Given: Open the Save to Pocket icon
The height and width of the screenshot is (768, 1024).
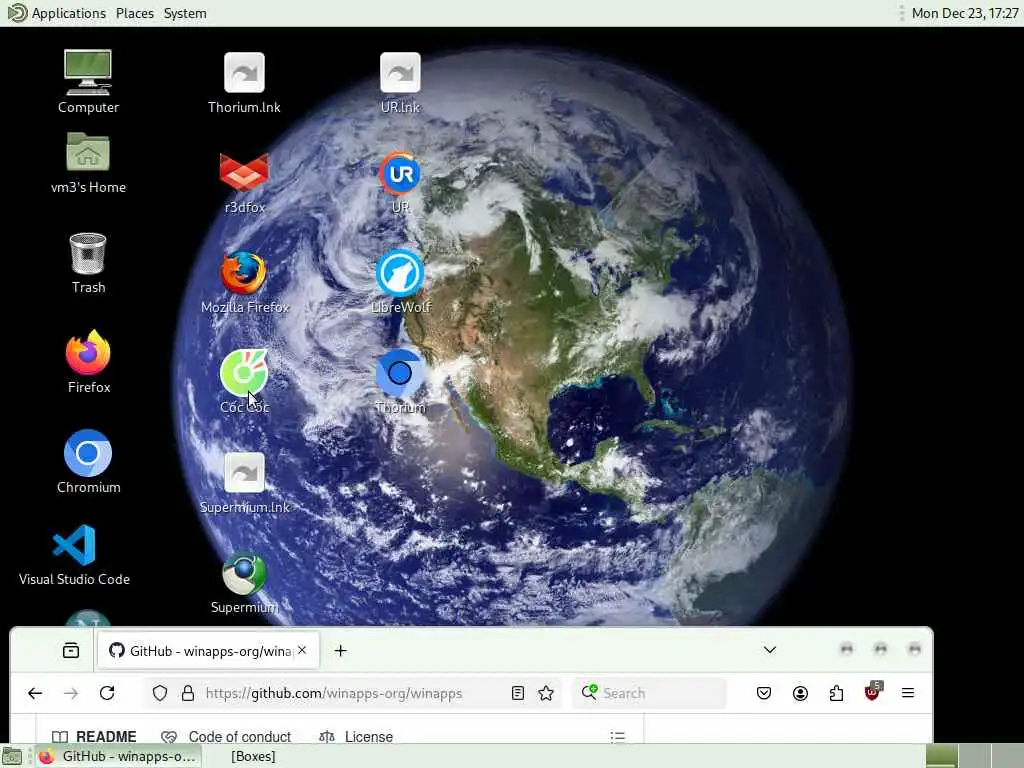Looking at the screenshot, I should tap(764, 694).
